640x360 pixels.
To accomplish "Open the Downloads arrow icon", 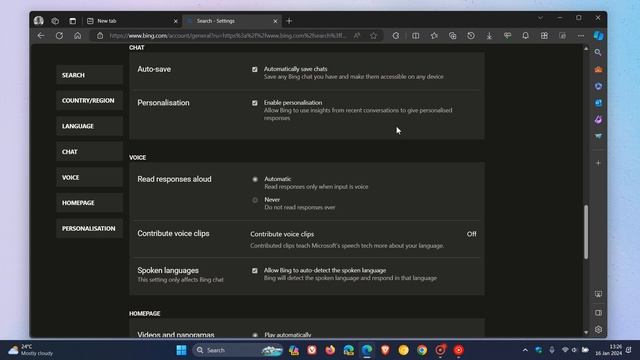I will tap(489, 36).
